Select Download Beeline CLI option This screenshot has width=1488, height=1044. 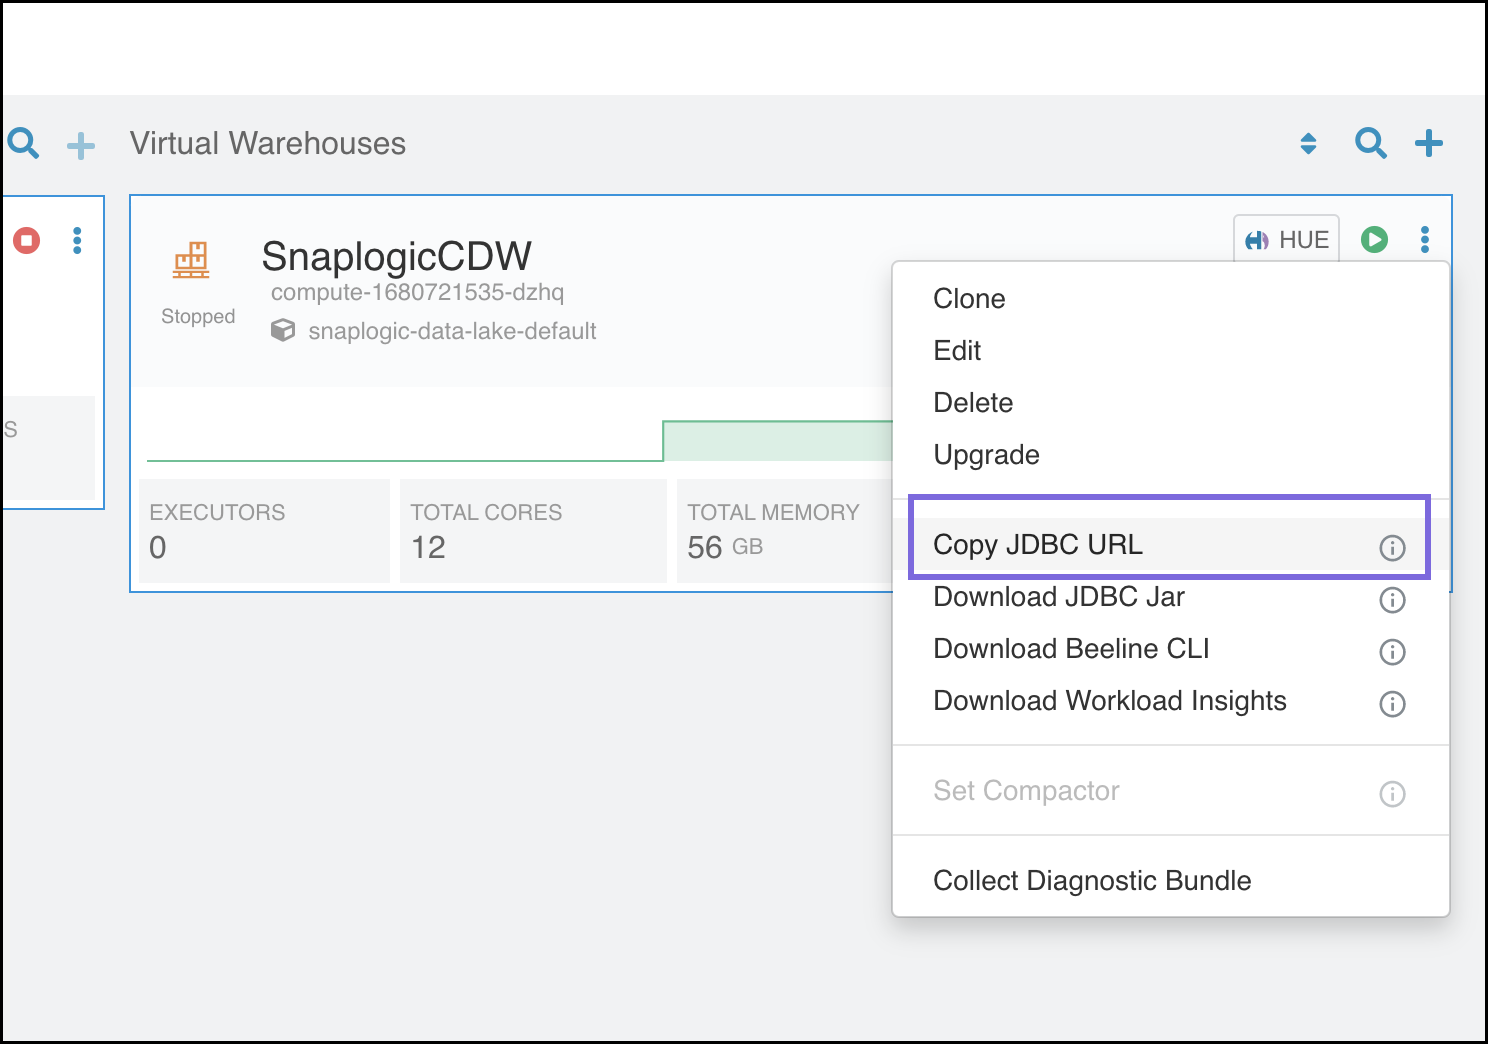pos(1071,649)
